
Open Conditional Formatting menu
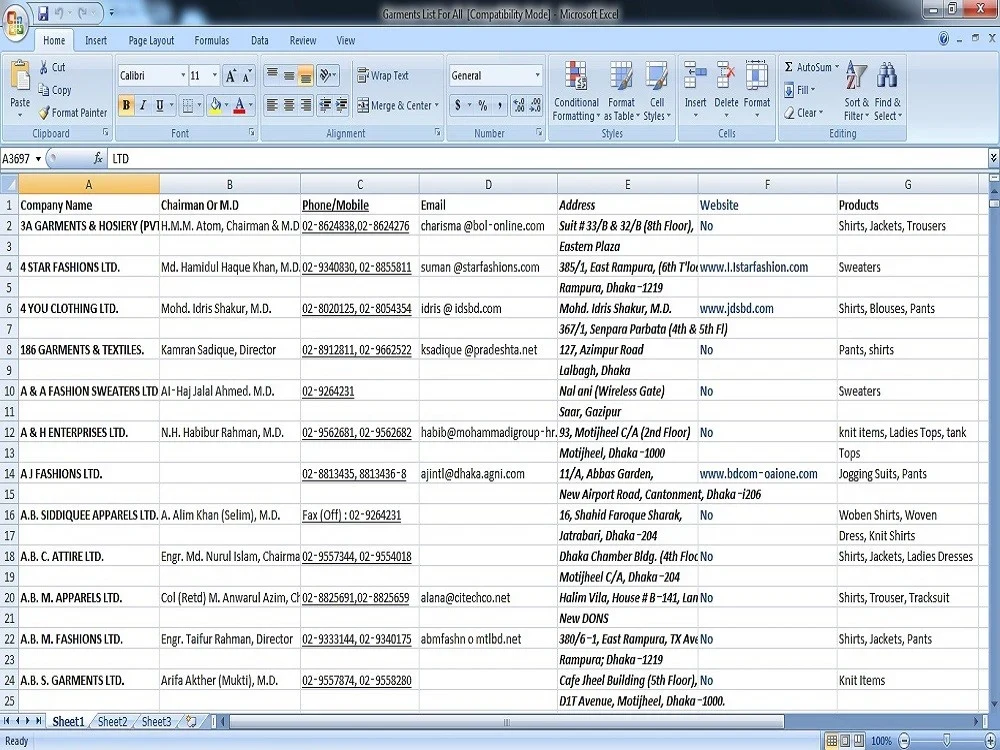[x=576, y=91]
